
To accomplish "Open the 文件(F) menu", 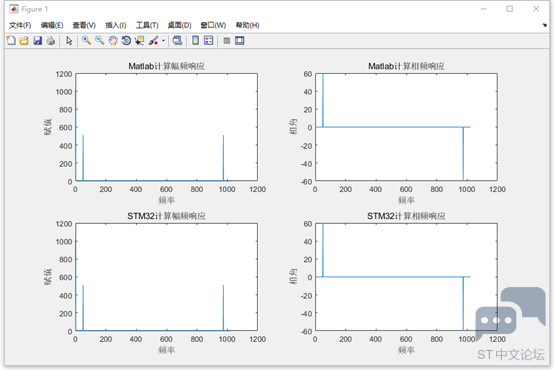I will [x=20, y=25].
